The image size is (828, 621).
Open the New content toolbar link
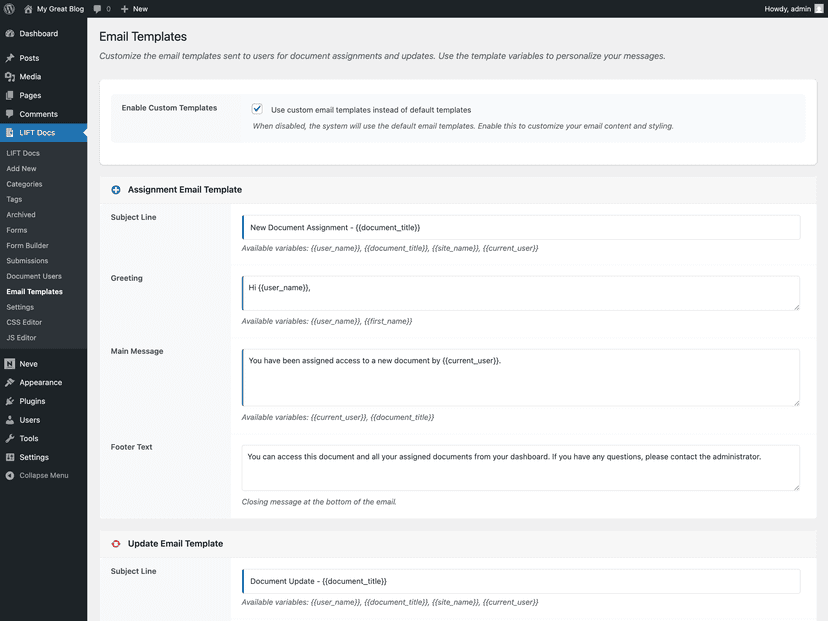(134, 9)
